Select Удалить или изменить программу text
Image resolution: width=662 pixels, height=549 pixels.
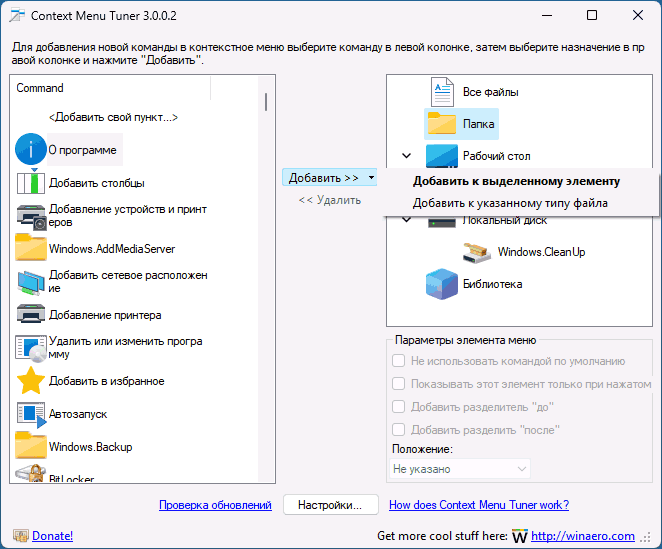[x=125, y=347]
